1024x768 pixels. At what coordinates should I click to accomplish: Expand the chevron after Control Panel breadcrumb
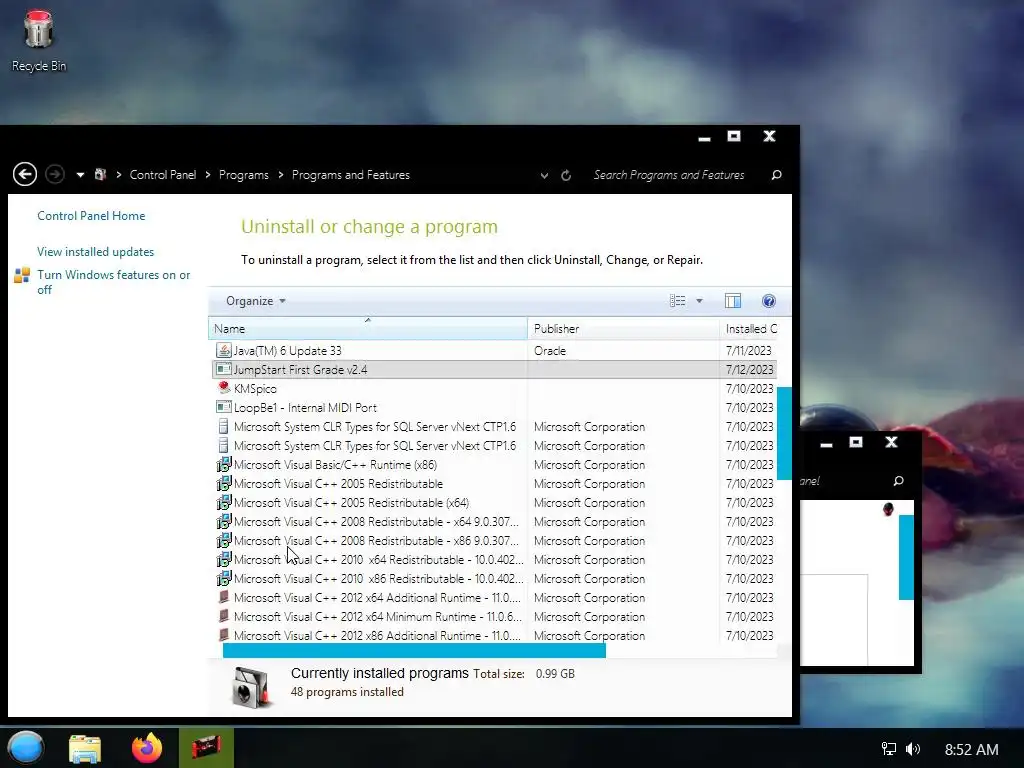pyautogui.click(x=208, y=175)
